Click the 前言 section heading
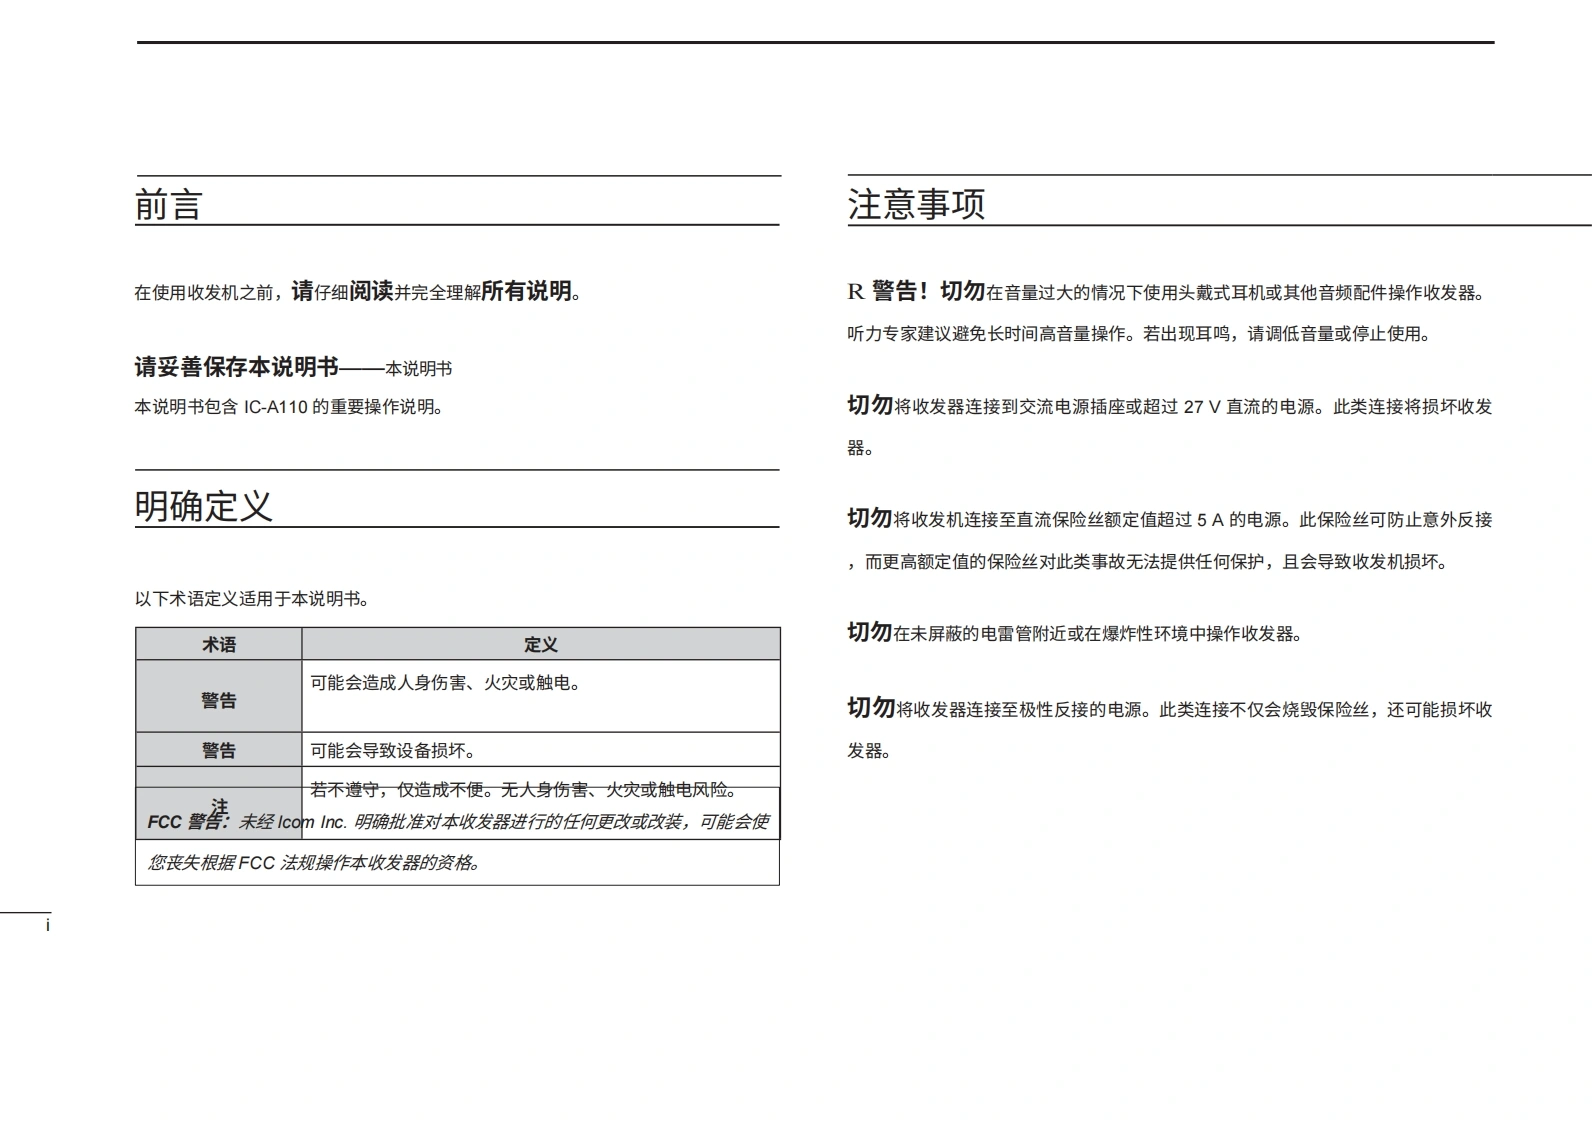Viewport: 1592px width, 1122px height. tap(169, 204)
